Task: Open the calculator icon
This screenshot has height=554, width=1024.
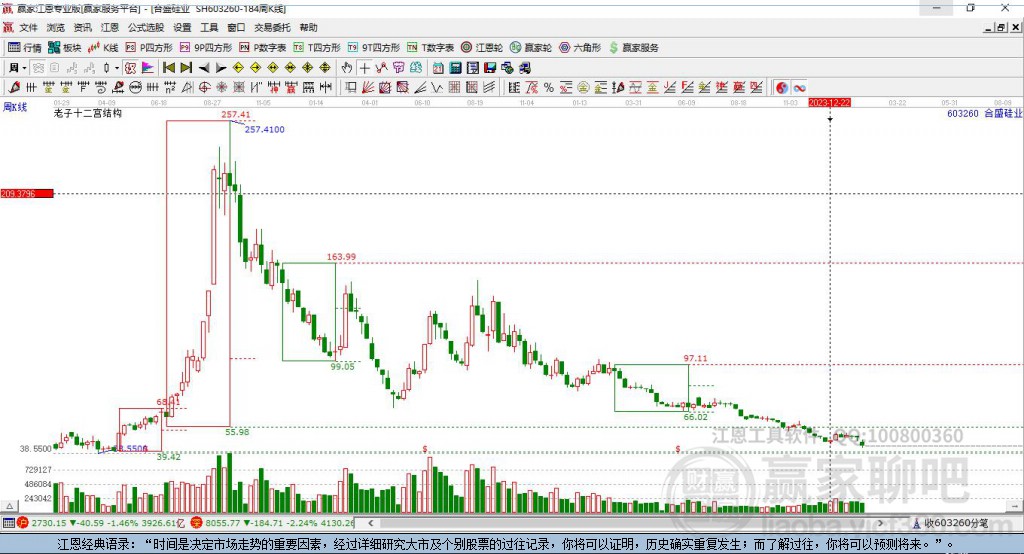Action: tap(456, 68)
